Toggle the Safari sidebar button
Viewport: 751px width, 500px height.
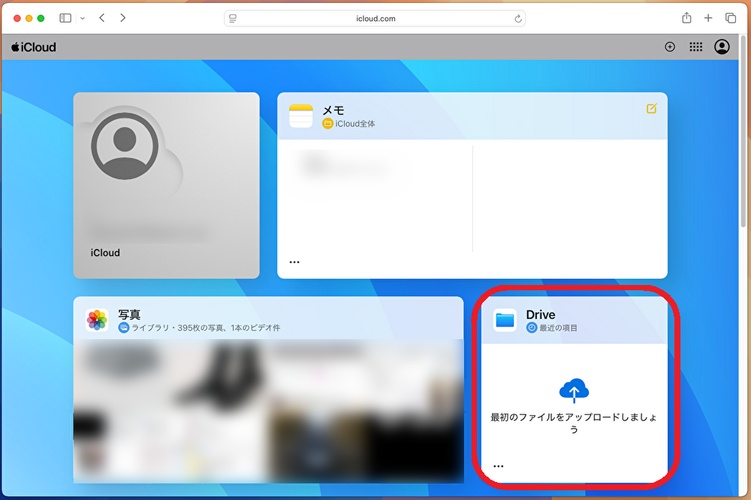[65, 18]
